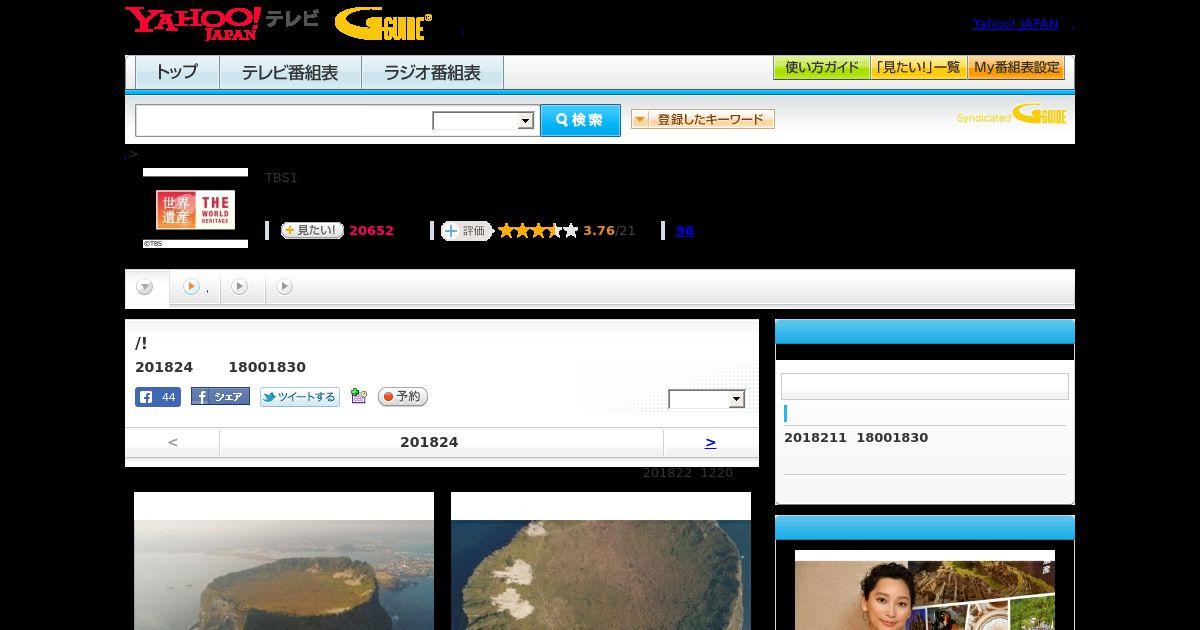The image size is (1200, 630).
Task: Open the 96 link
Action: pos(684,231)
